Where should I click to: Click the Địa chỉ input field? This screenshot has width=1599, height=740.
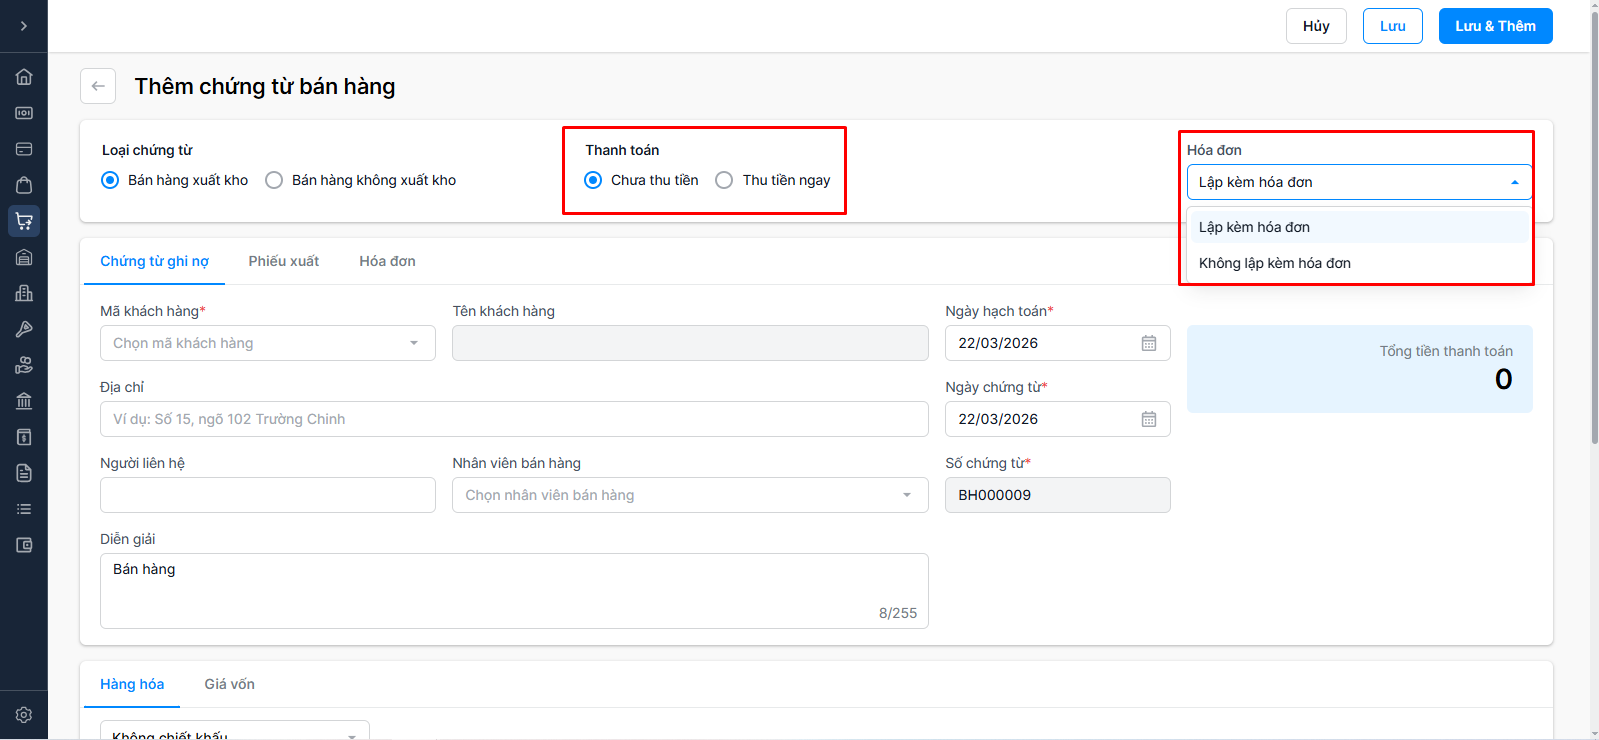pyautogui.click(x=514, y=419)
